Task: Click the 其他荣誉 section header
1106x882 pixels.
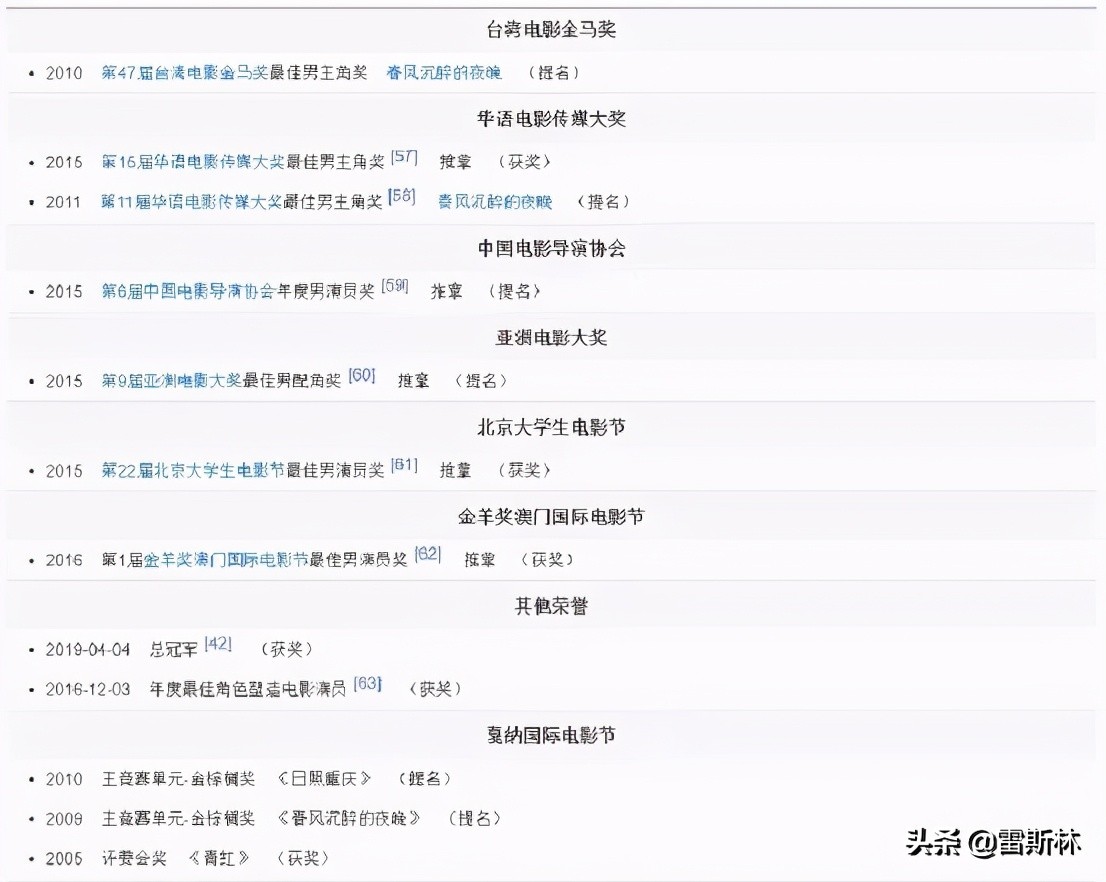Action: point(552,604)
